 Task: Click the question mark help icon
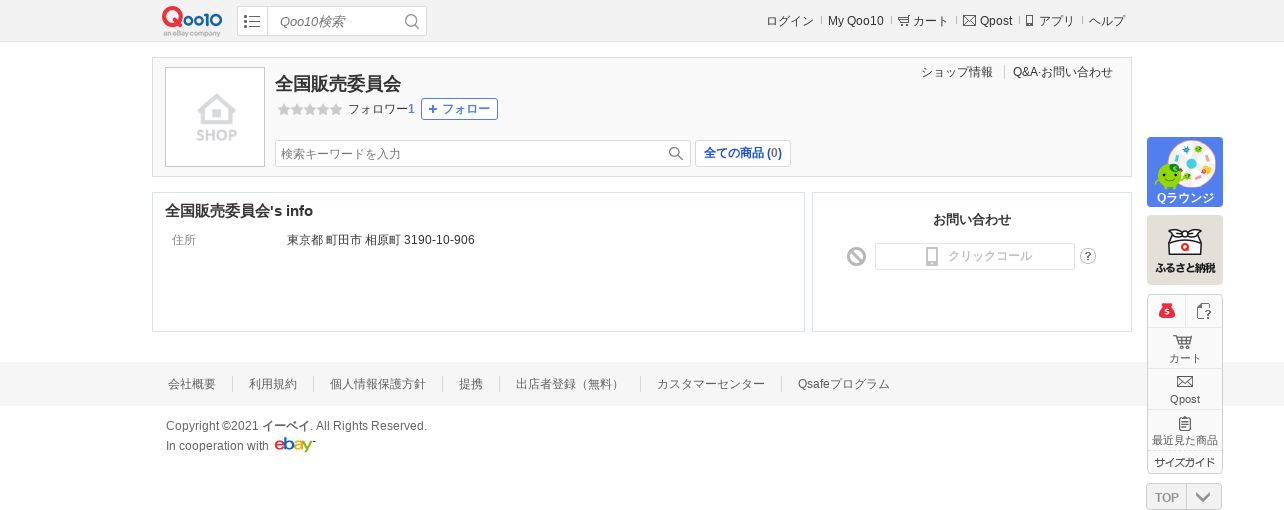(x=1088, y=256)
